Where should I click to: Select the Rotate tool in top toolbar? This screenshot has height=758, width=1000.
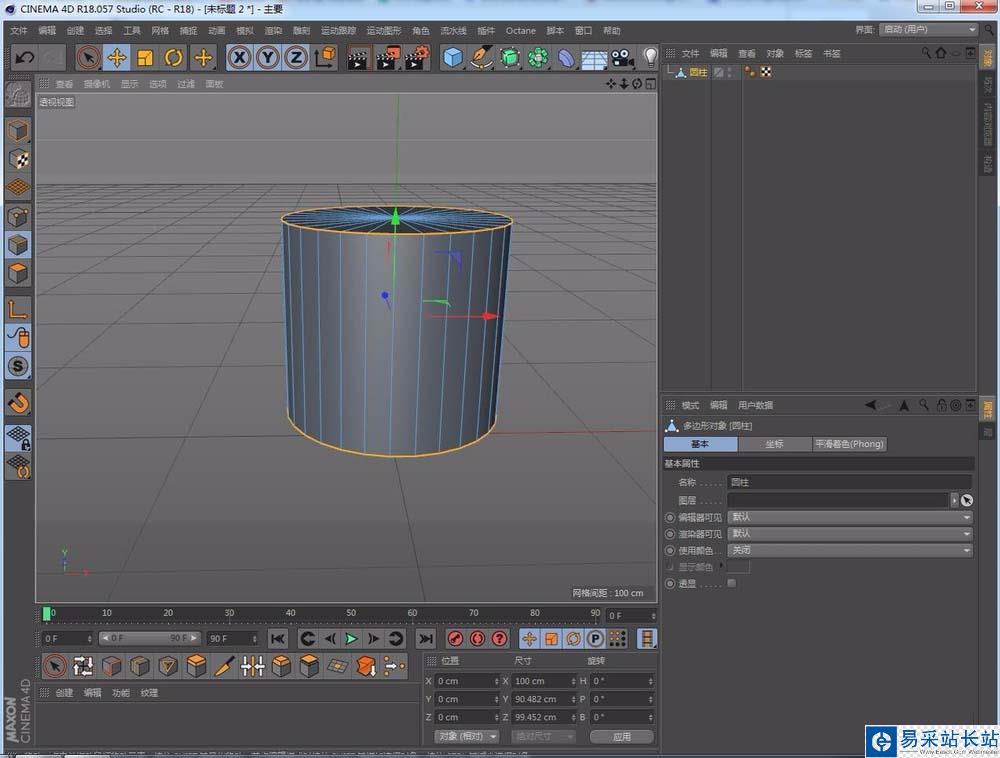tap(174, 58)
